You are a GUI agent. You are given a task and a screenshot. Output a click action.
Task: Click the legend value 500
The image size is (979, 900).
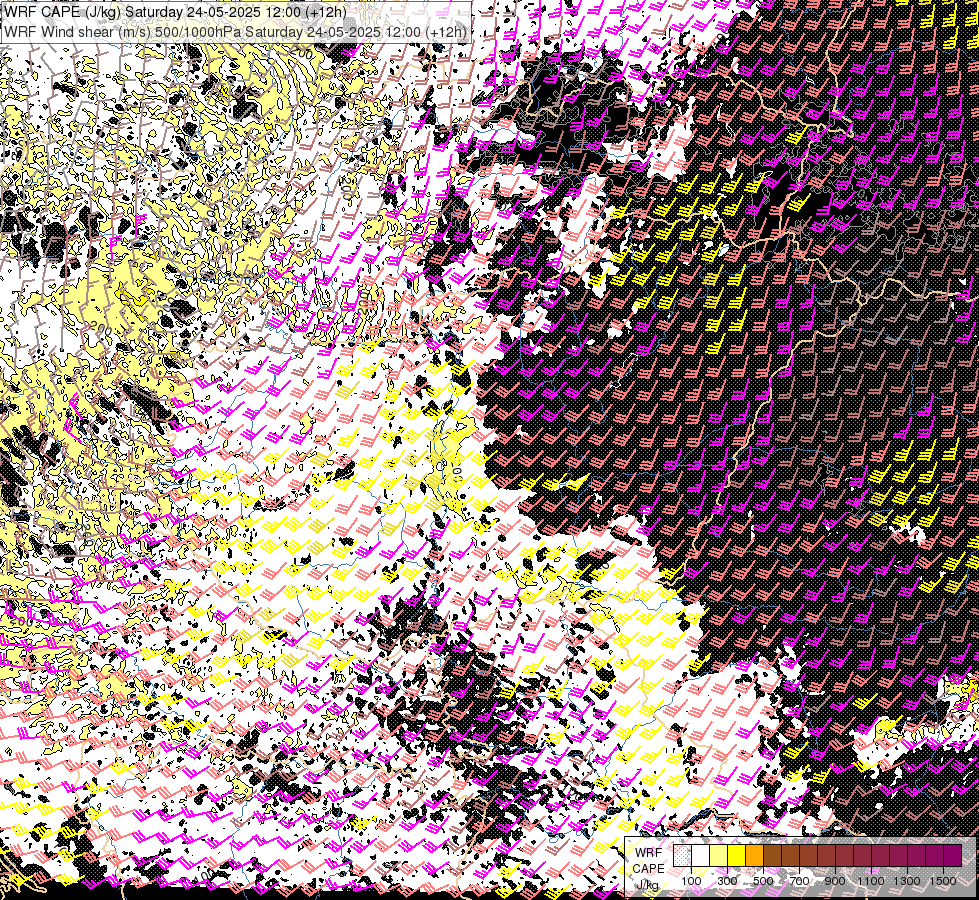pyautogui.click(x=763, y=881)
